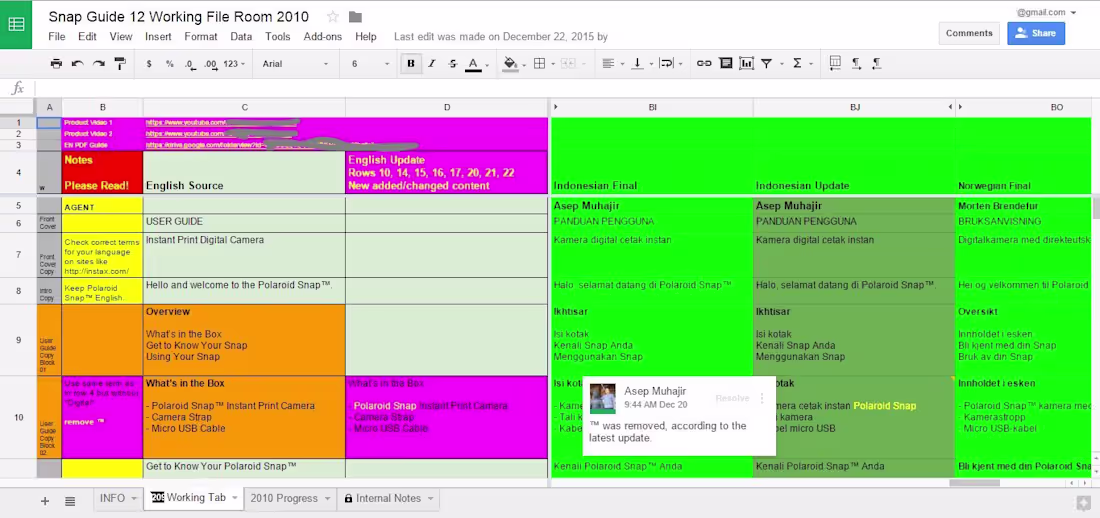
Task: Star this spreadsheet
Action: [x=333, y=16]
